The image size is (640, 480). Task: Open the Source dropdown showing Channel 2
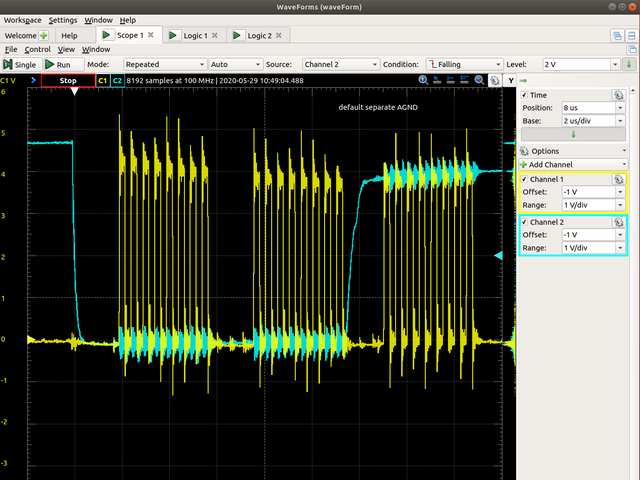pyautogui.click(x=340, y=64)
